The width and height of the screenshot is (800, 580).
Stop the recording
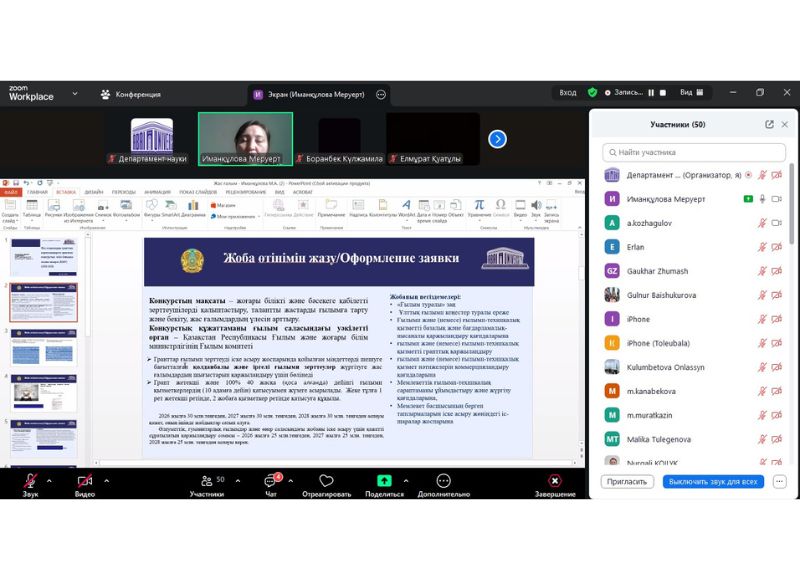point(662,93)
